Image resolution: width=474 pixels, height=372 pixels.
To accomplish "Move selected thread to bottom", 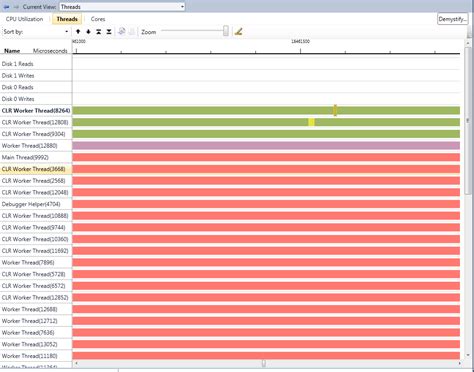I will coord(109,32).
